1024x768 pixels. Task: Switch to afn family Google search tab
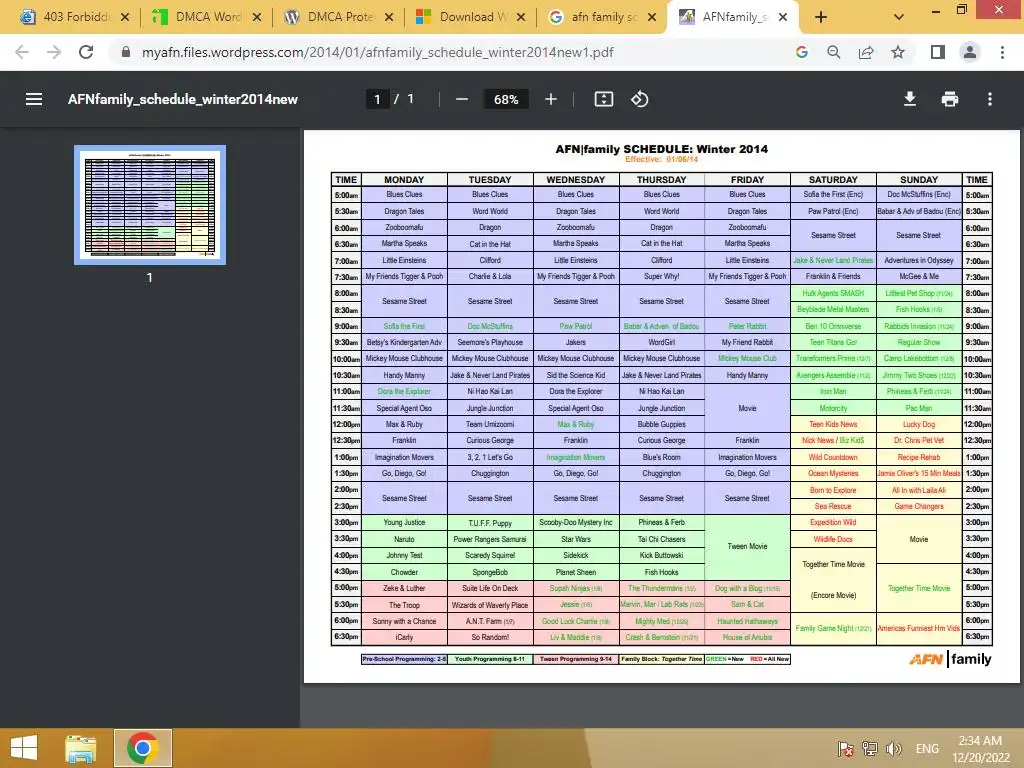(603, 17)
